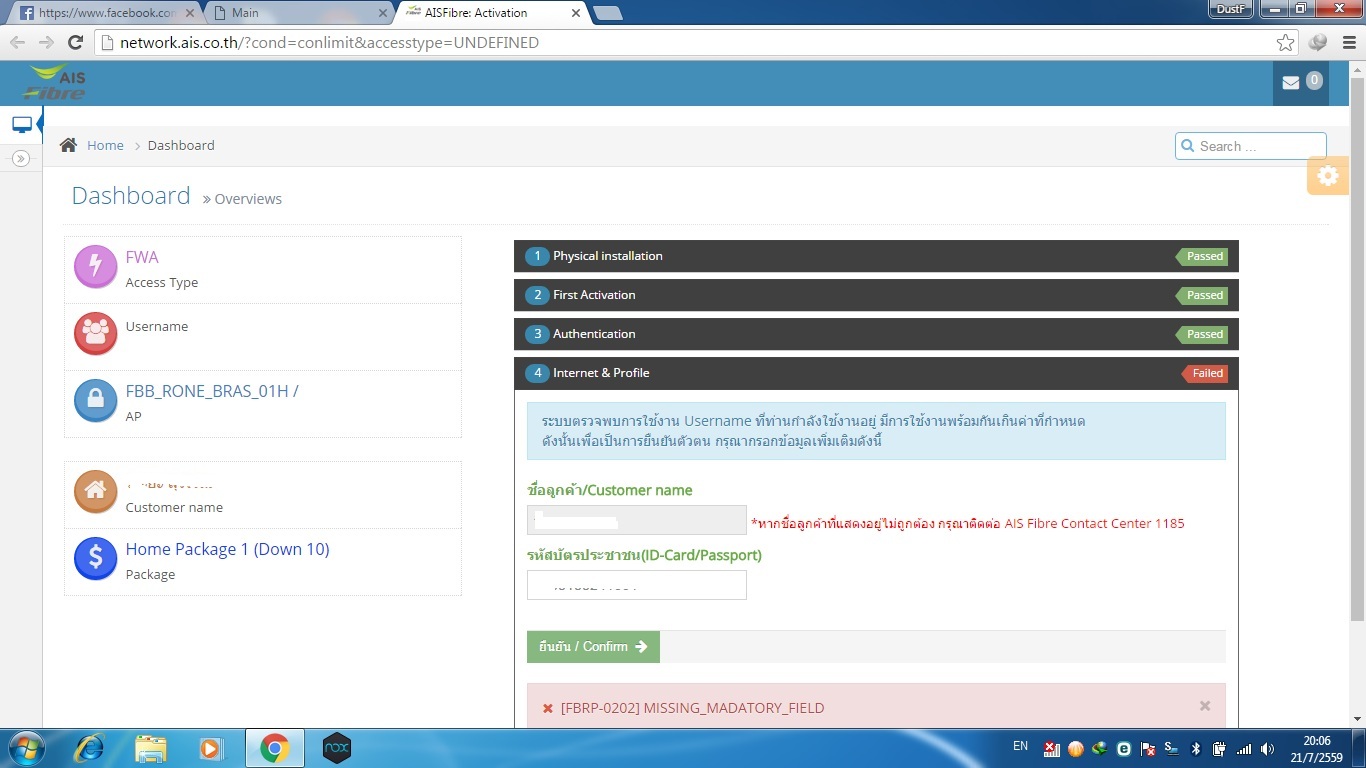This screenshot has height=768, width=1366.
Task: Click the blue dollar Package icon
Action: click(x=96, y=558)
